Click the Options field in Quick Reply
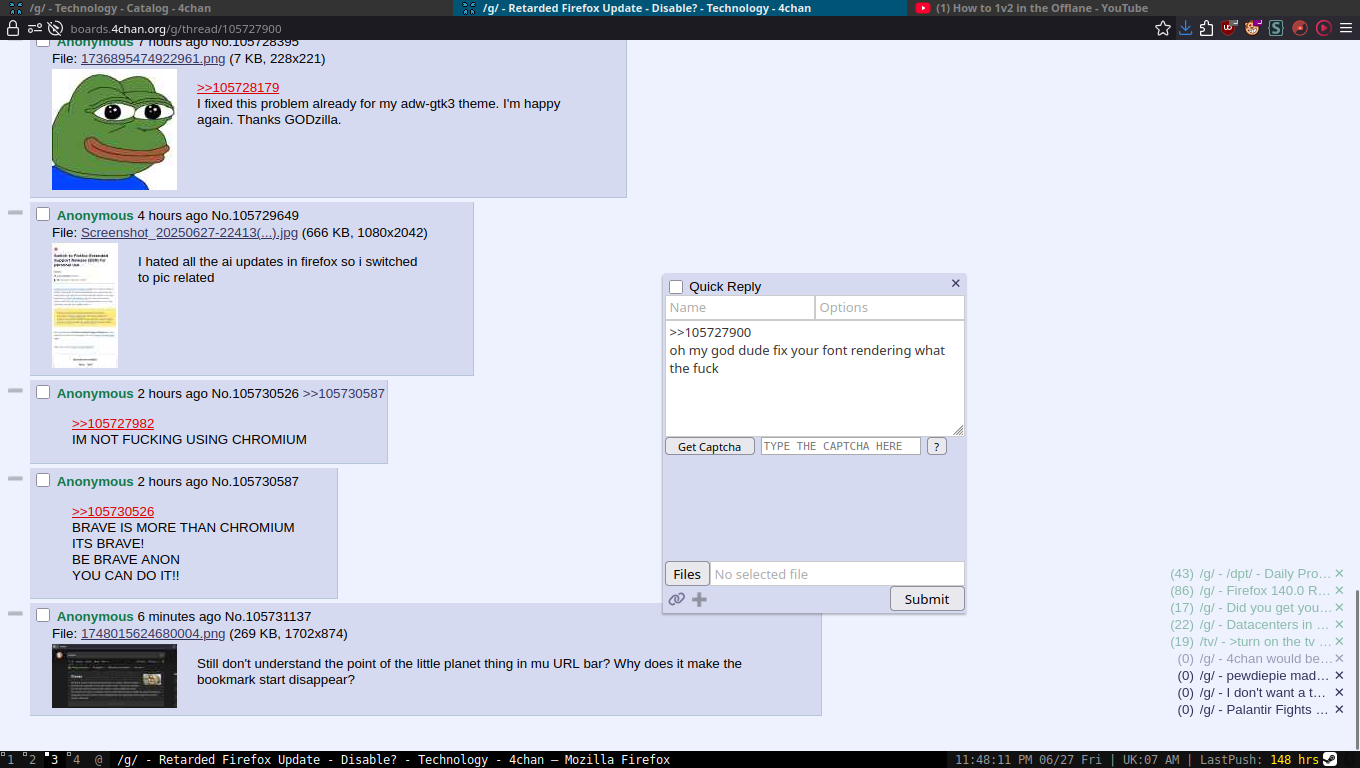 point(890,307)
